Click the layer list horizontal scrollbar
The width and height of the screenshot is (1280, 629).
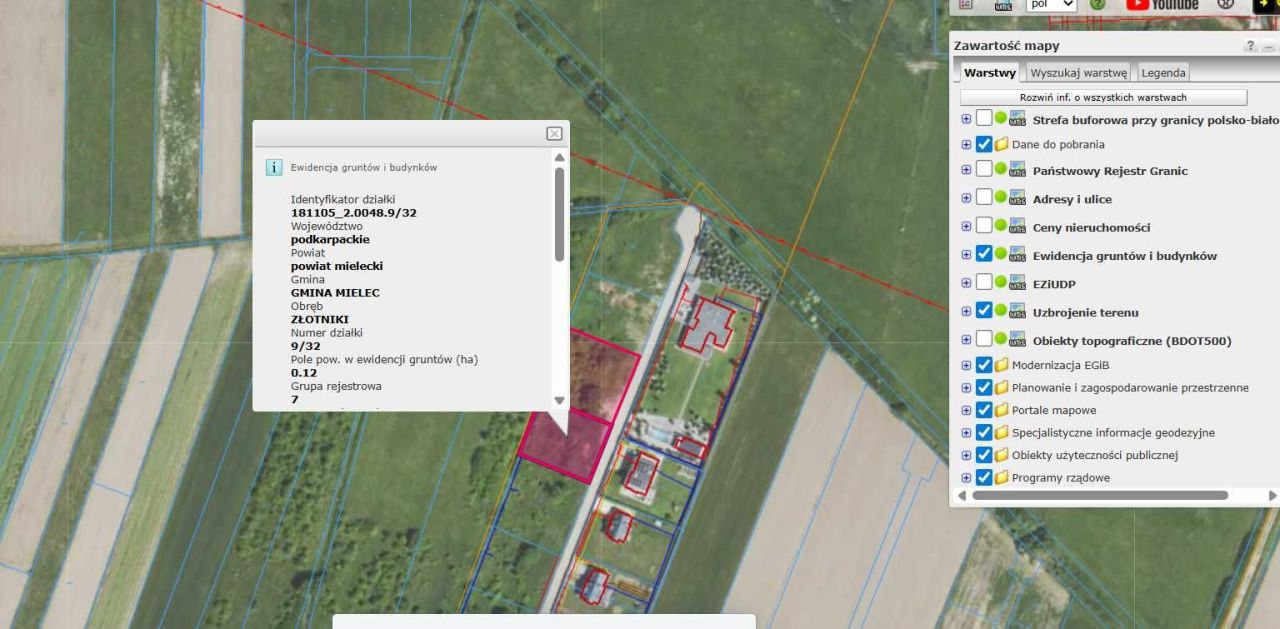click(x=1100, y=495)
